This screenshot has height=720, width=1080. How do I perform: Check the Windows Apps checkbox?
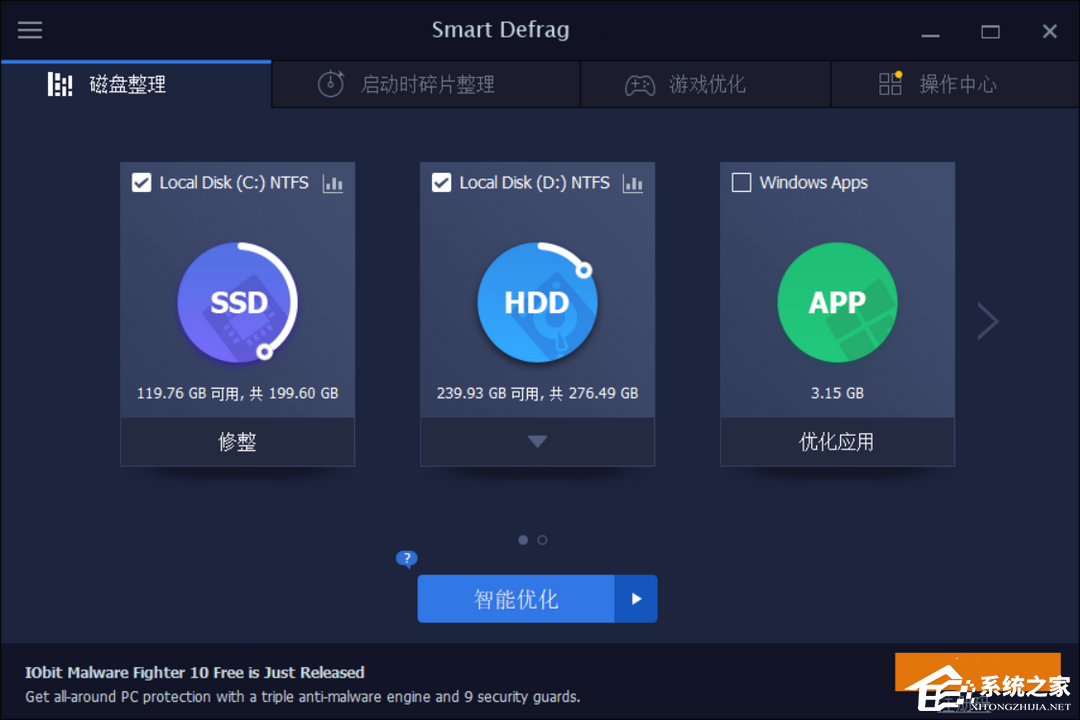pos(741,183)
